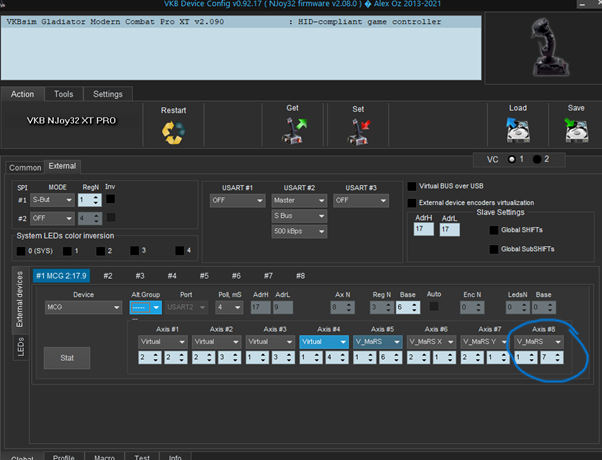Click Axis #1 first value stepper
This screenshot has height=460, width=602.
(x=150, y=357)
